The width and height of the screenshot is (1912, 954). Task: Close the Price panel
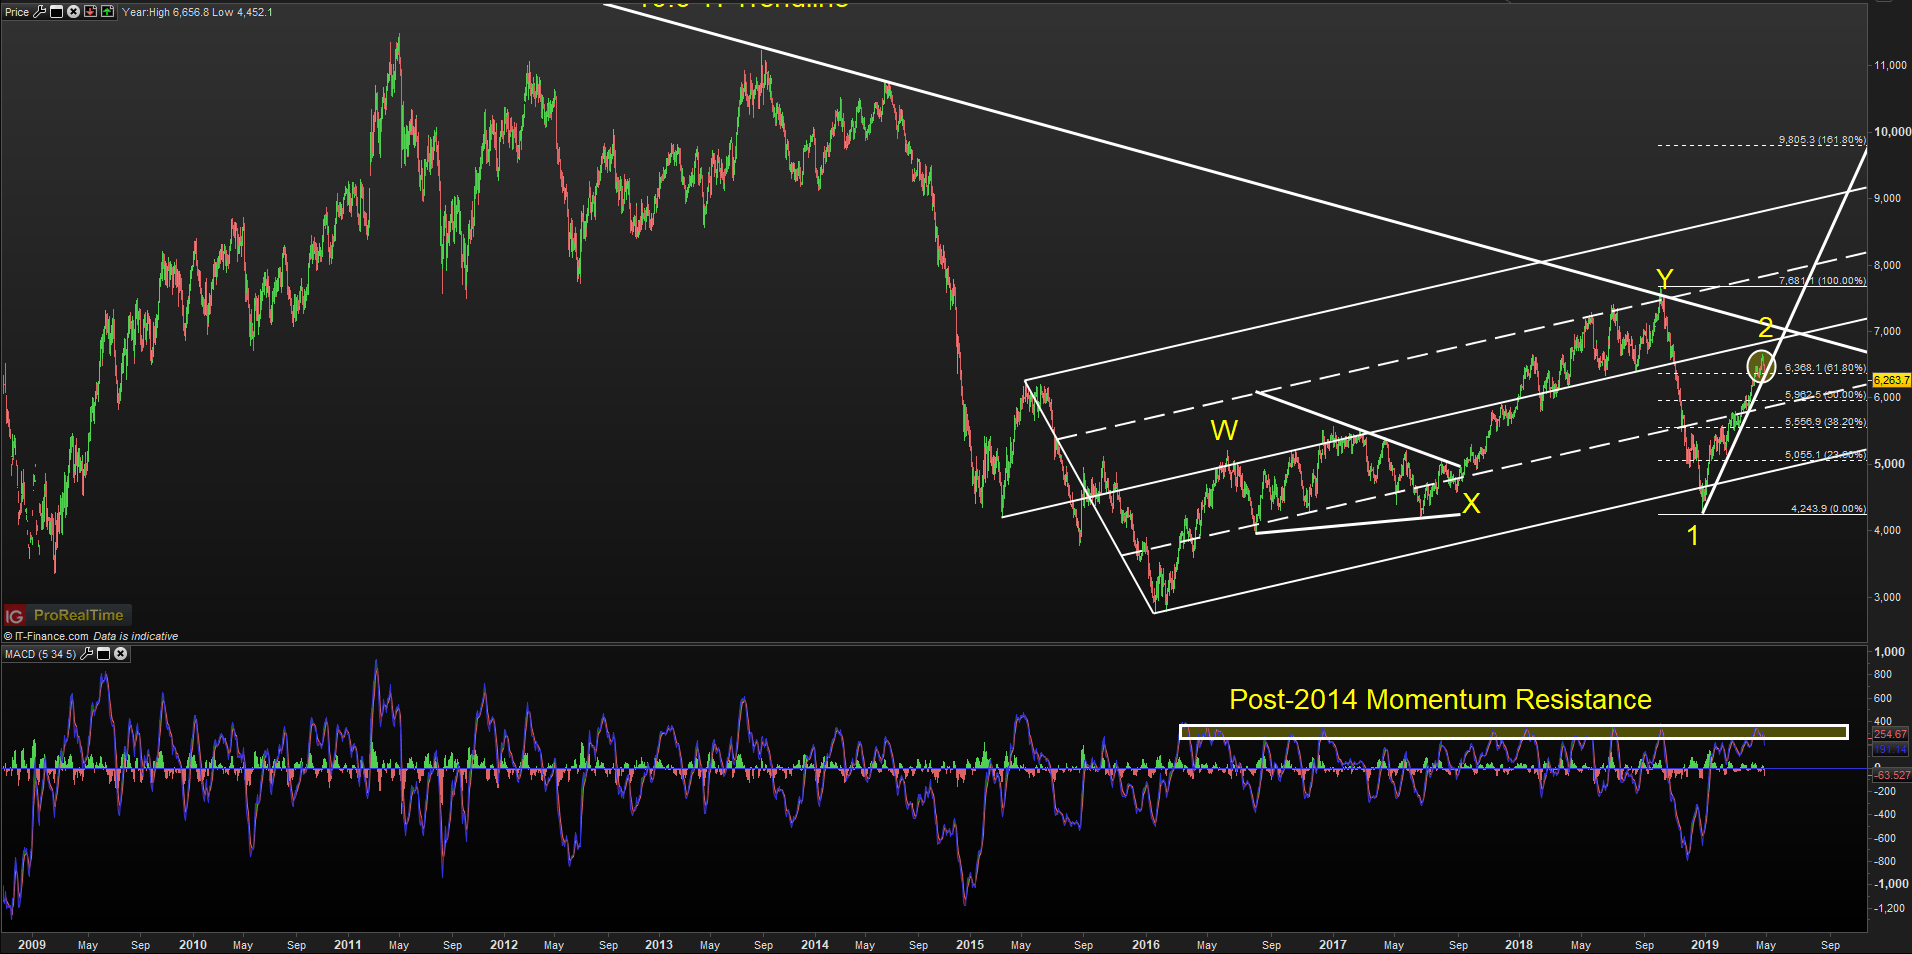[74, 12]
